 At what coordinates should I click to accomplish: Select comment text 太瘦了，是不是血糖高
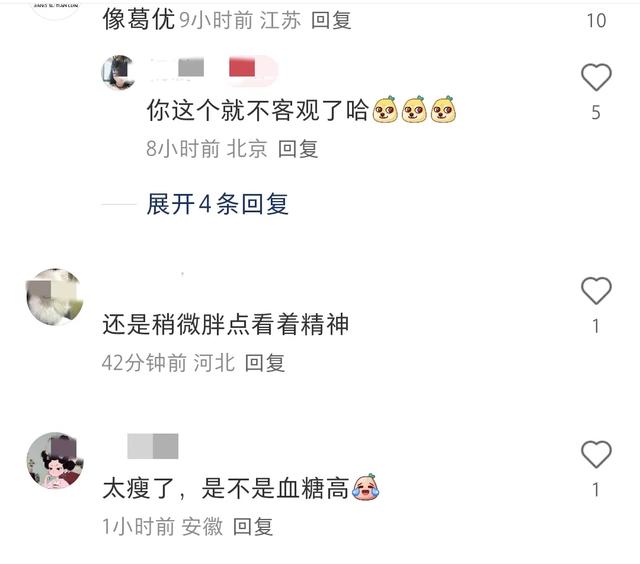pyautogui.click(x=226, y=488)
